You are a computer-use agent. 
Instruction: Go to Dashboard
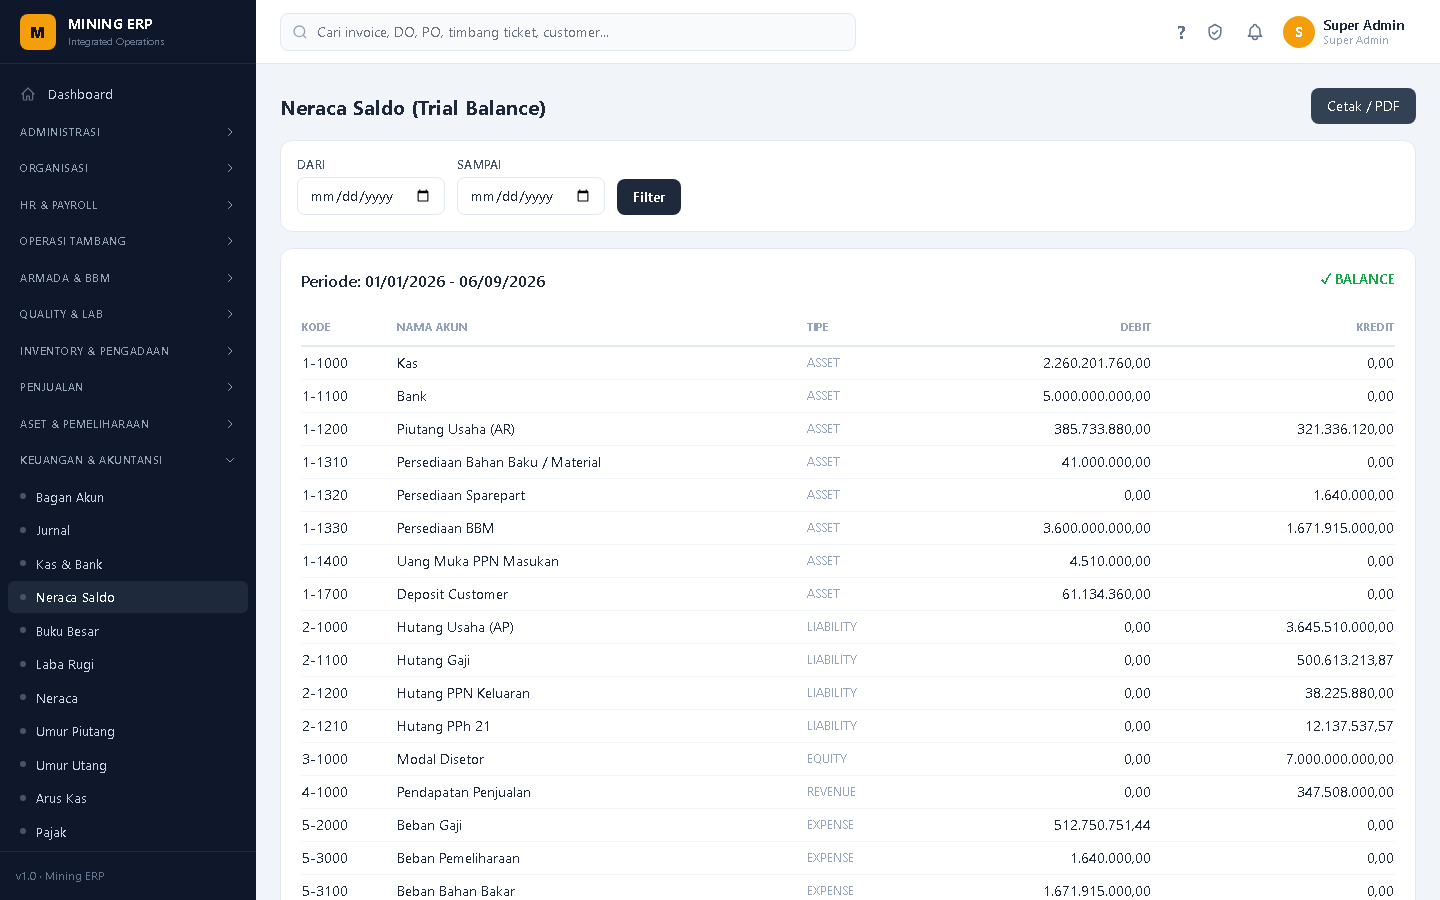pos(128,94)
